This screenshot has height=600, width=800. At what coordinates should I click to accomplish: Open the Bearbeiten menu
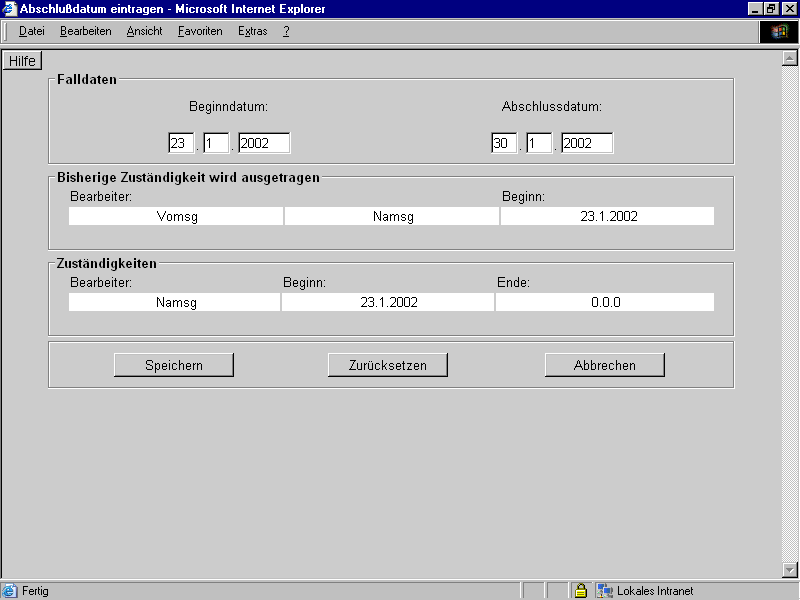click(x=85, y=31)
